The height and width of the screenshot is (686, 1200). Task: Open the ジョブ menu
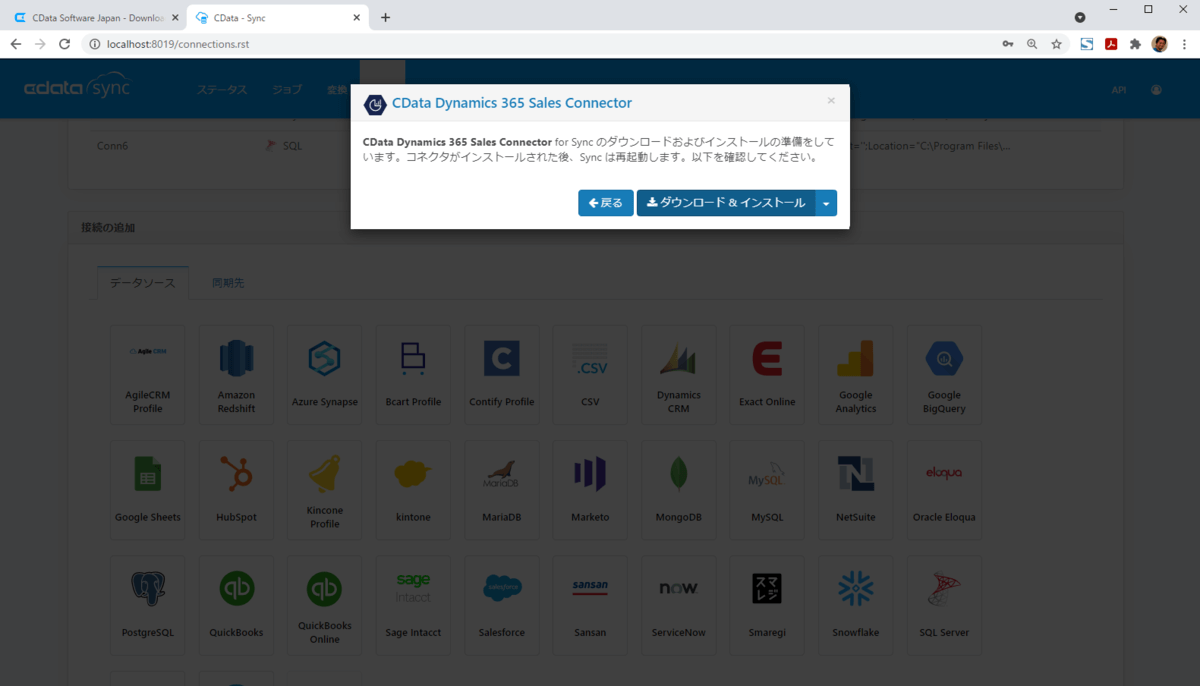tap(287, 90)
